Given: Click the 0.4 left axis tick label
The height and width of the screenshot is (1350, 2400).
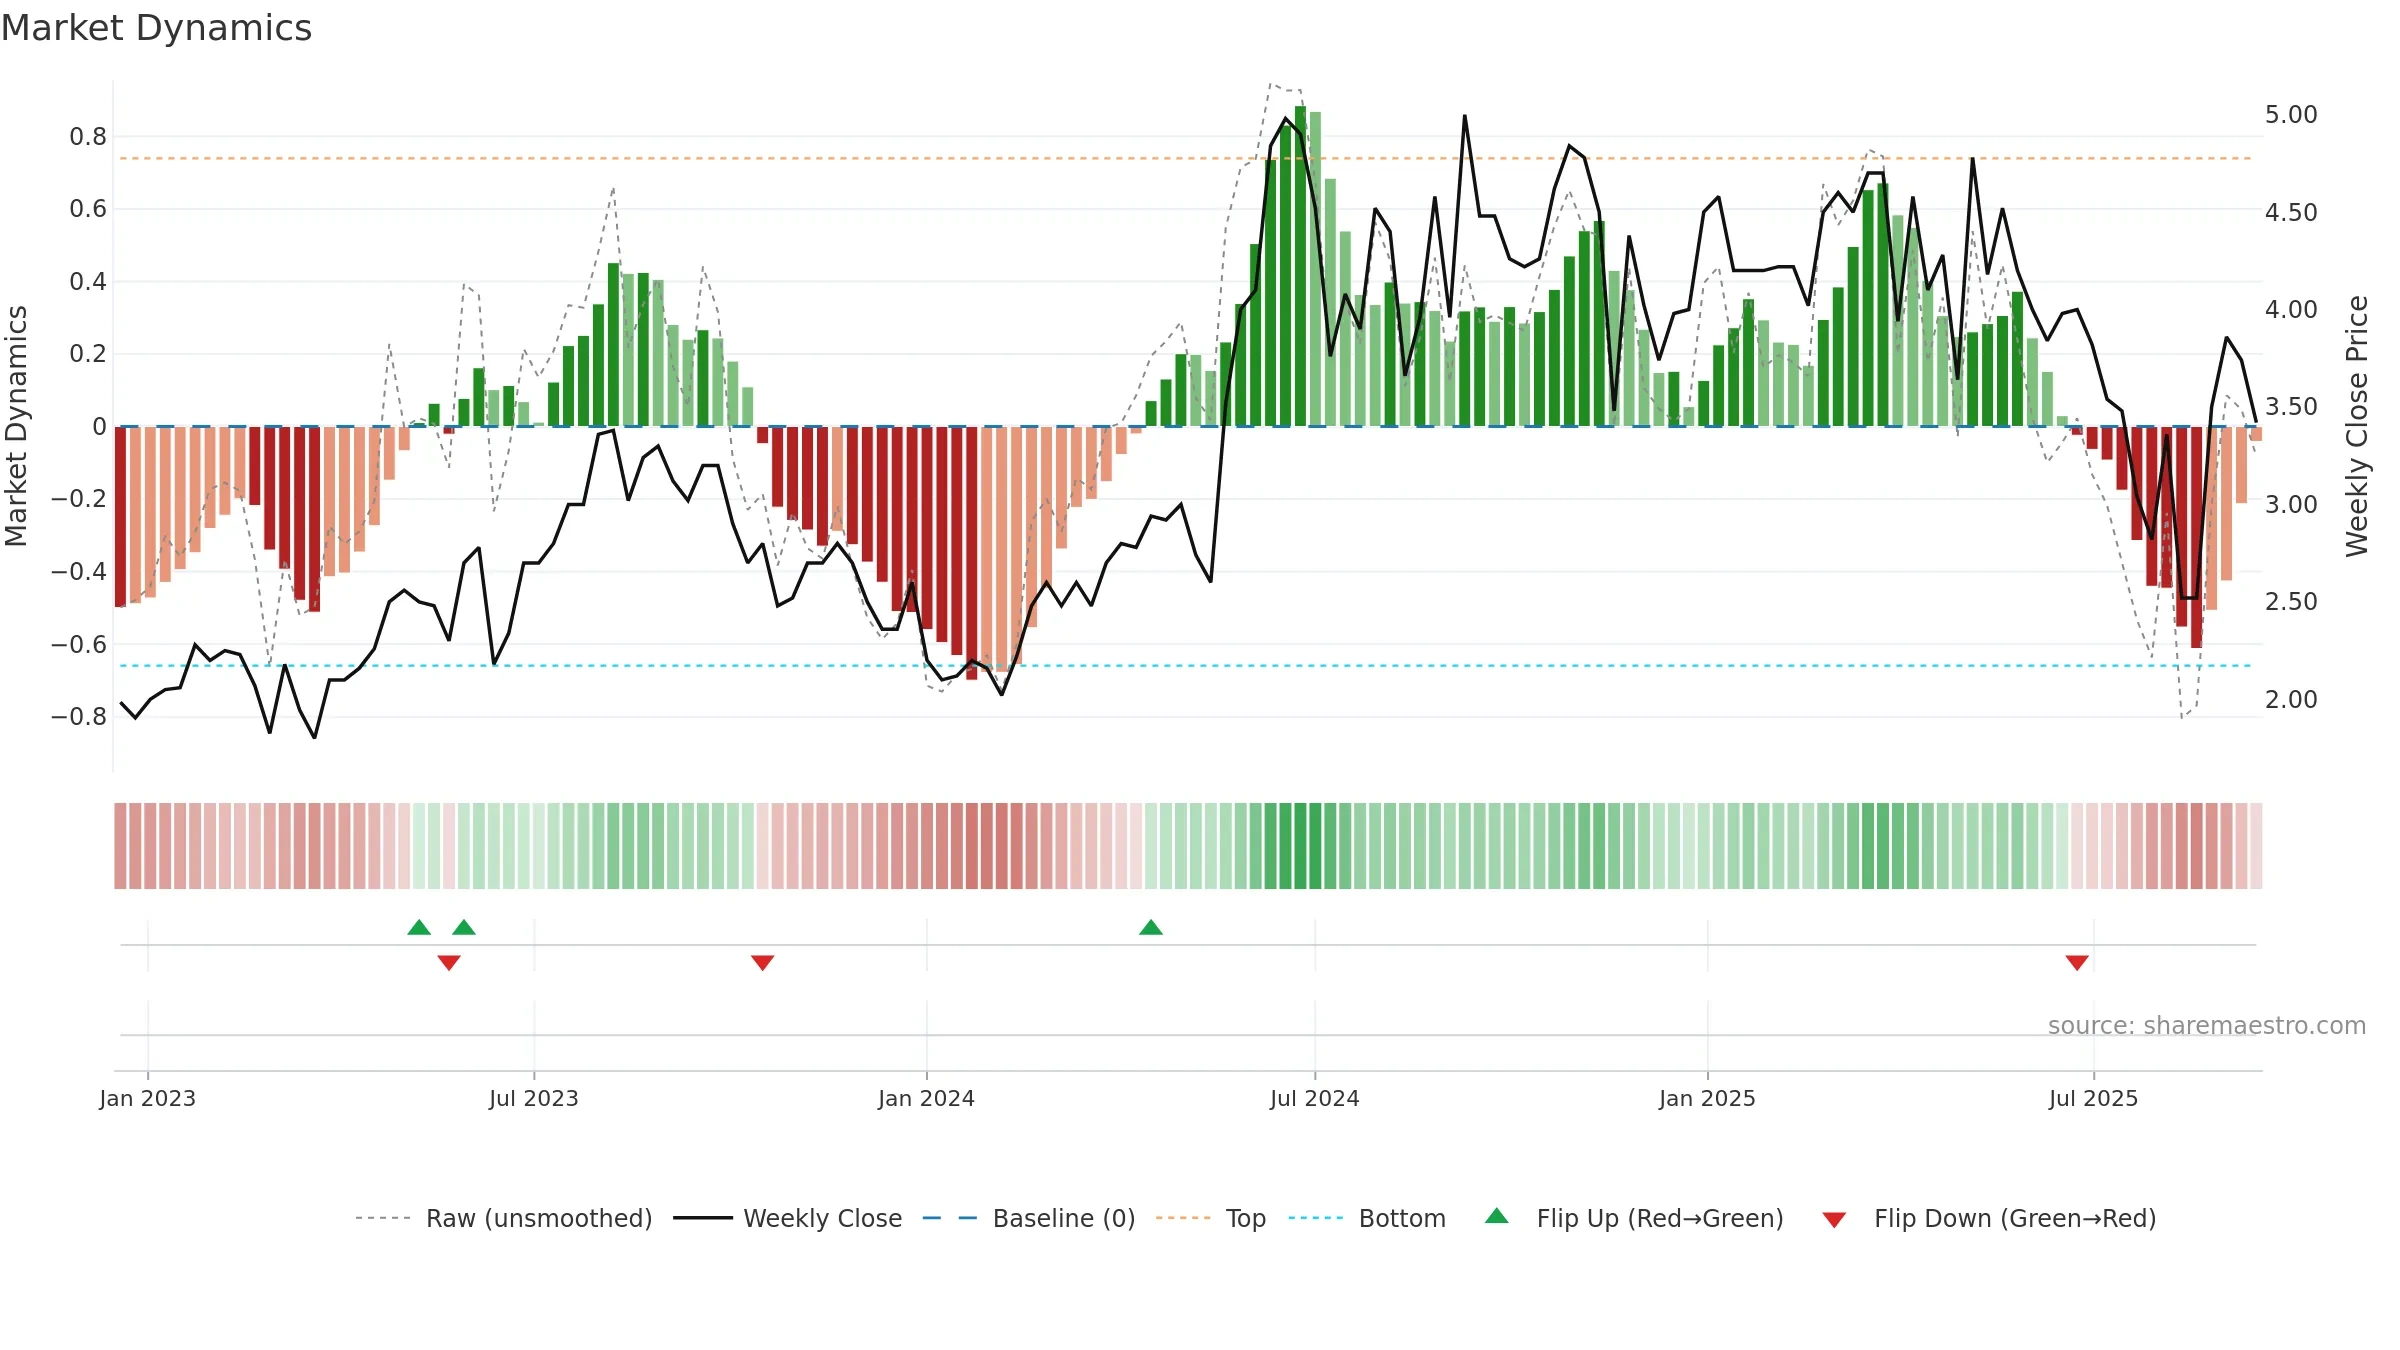Looking at the screenshot, I should point(88,281).
